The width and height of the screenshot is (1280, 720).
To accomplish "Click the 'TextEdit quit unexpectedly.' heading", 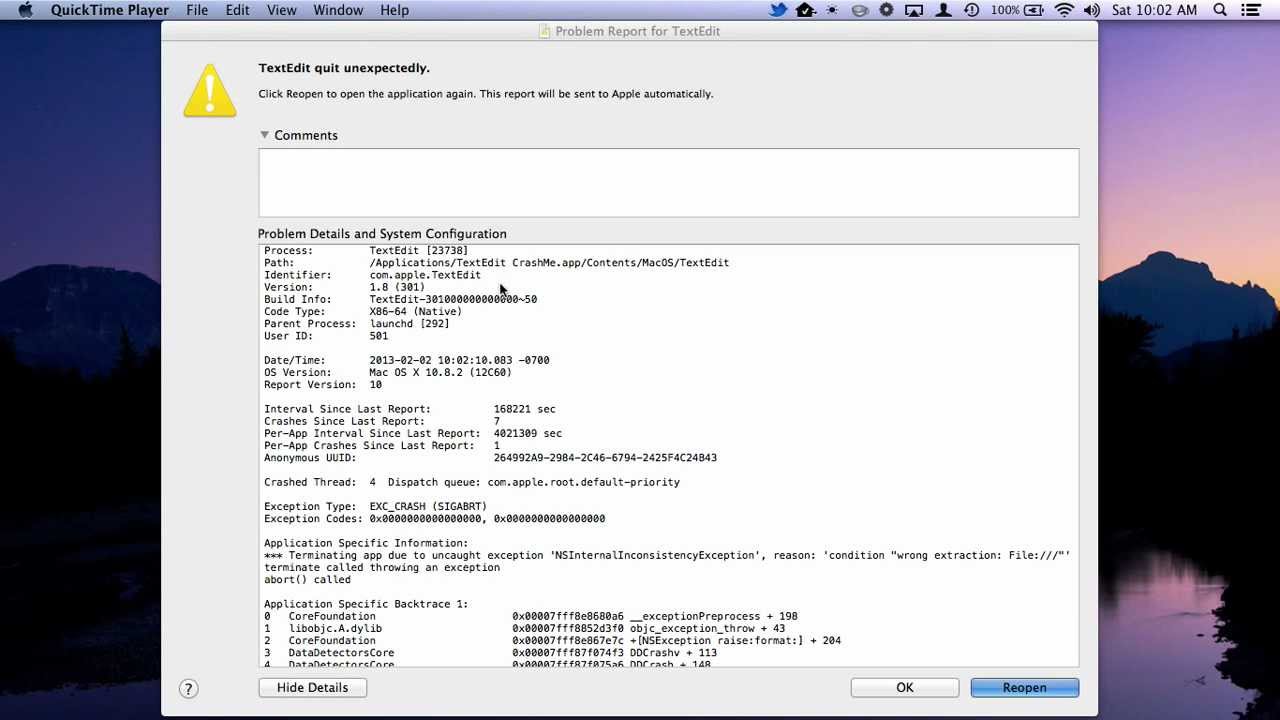I will 344,68.
